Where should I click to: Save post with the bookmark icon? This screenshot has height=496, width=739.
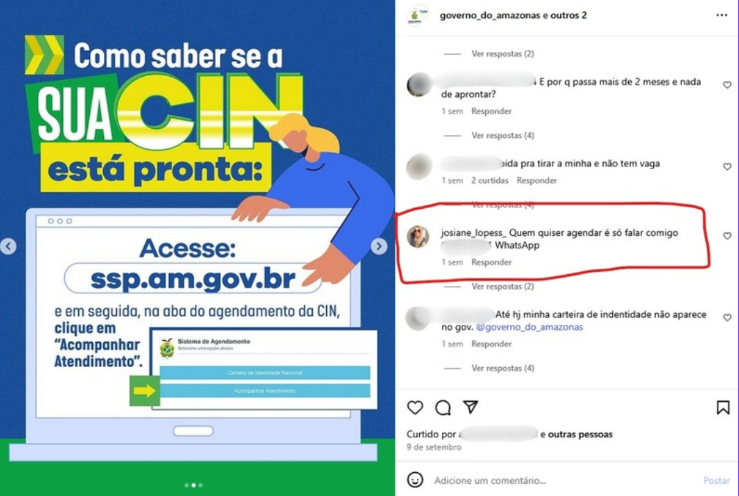[x=723, y=407]
